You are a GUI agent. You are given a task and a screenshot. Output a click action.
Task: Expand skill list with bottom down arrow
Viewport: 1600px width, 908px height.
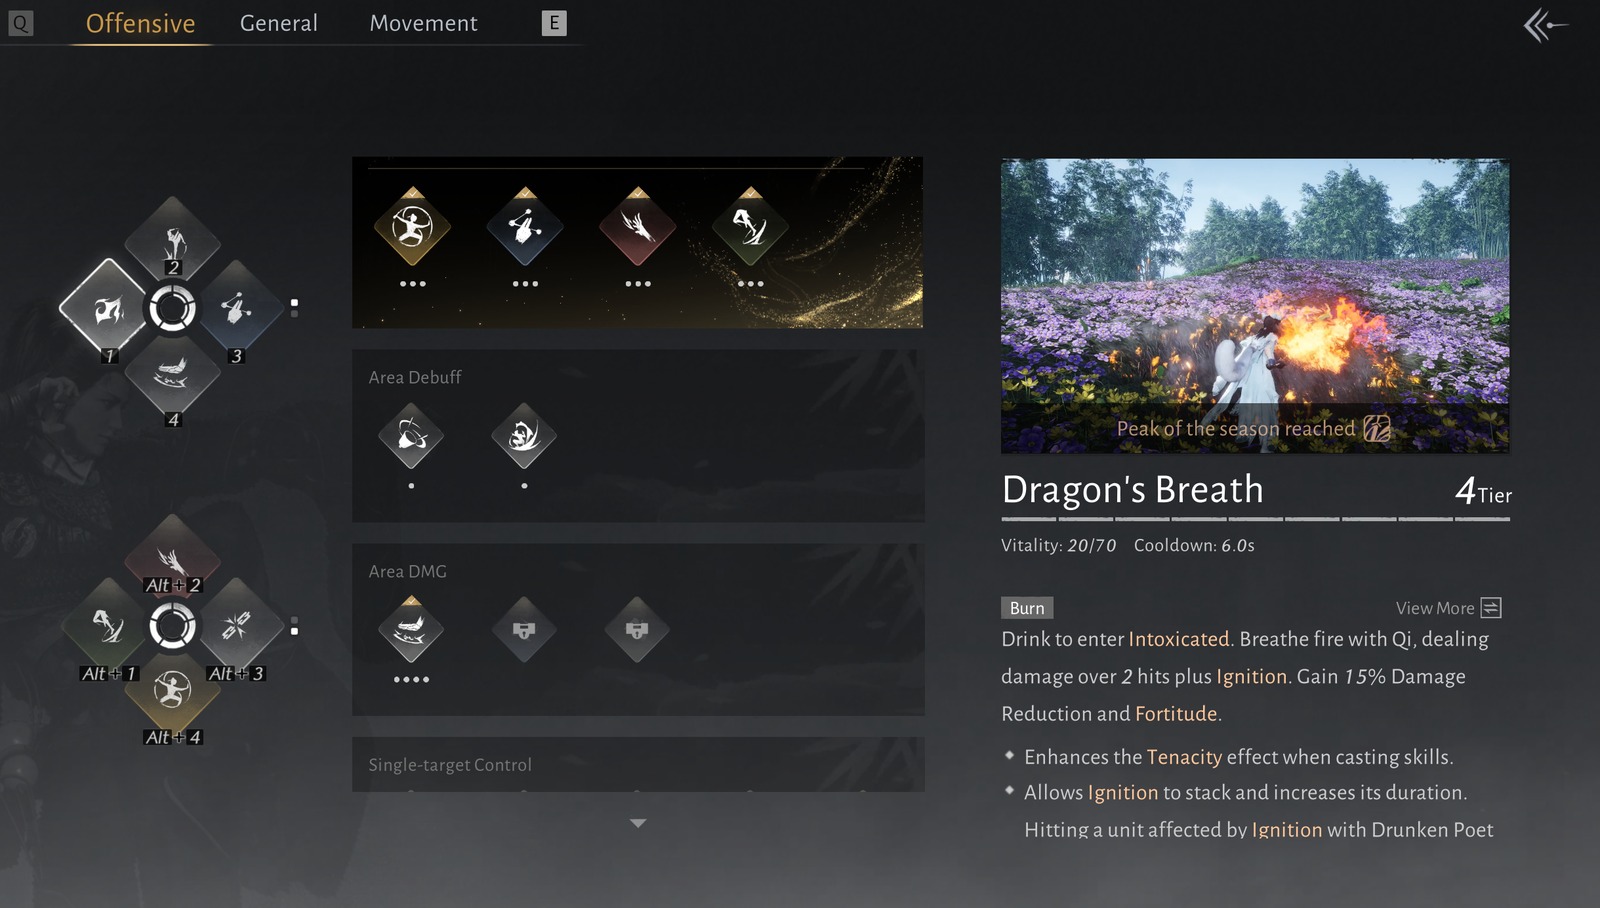638,823
